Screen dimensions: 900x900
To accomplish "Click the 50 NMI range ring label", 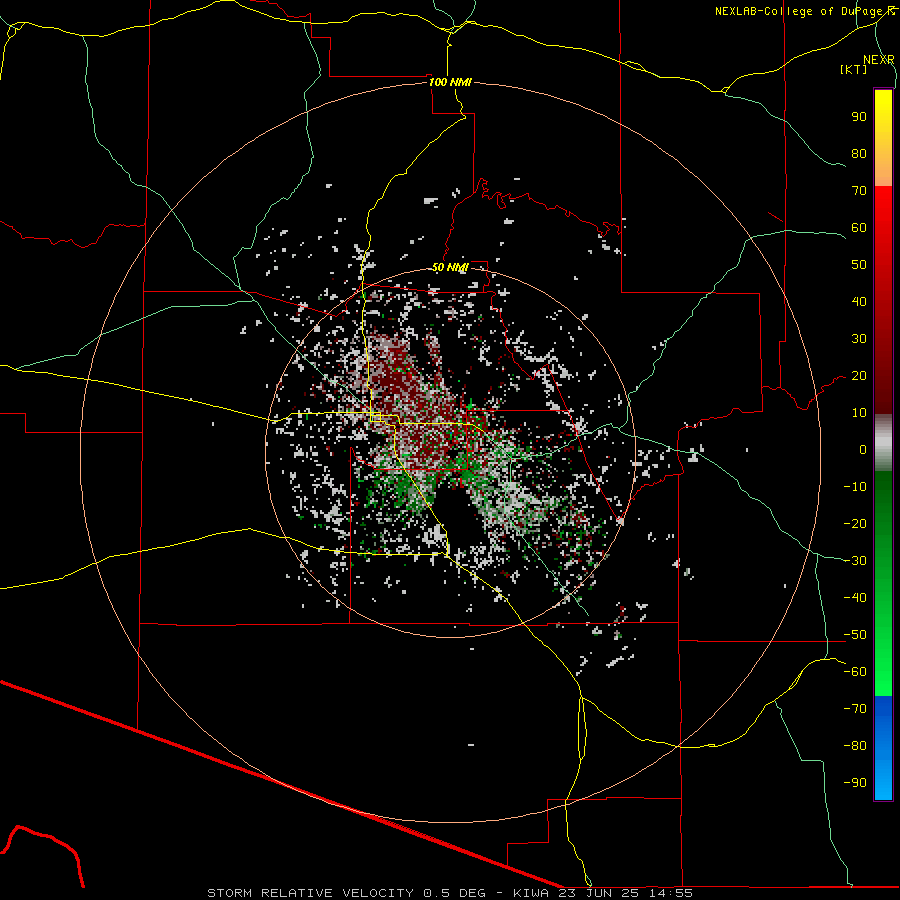I will 450,267.
